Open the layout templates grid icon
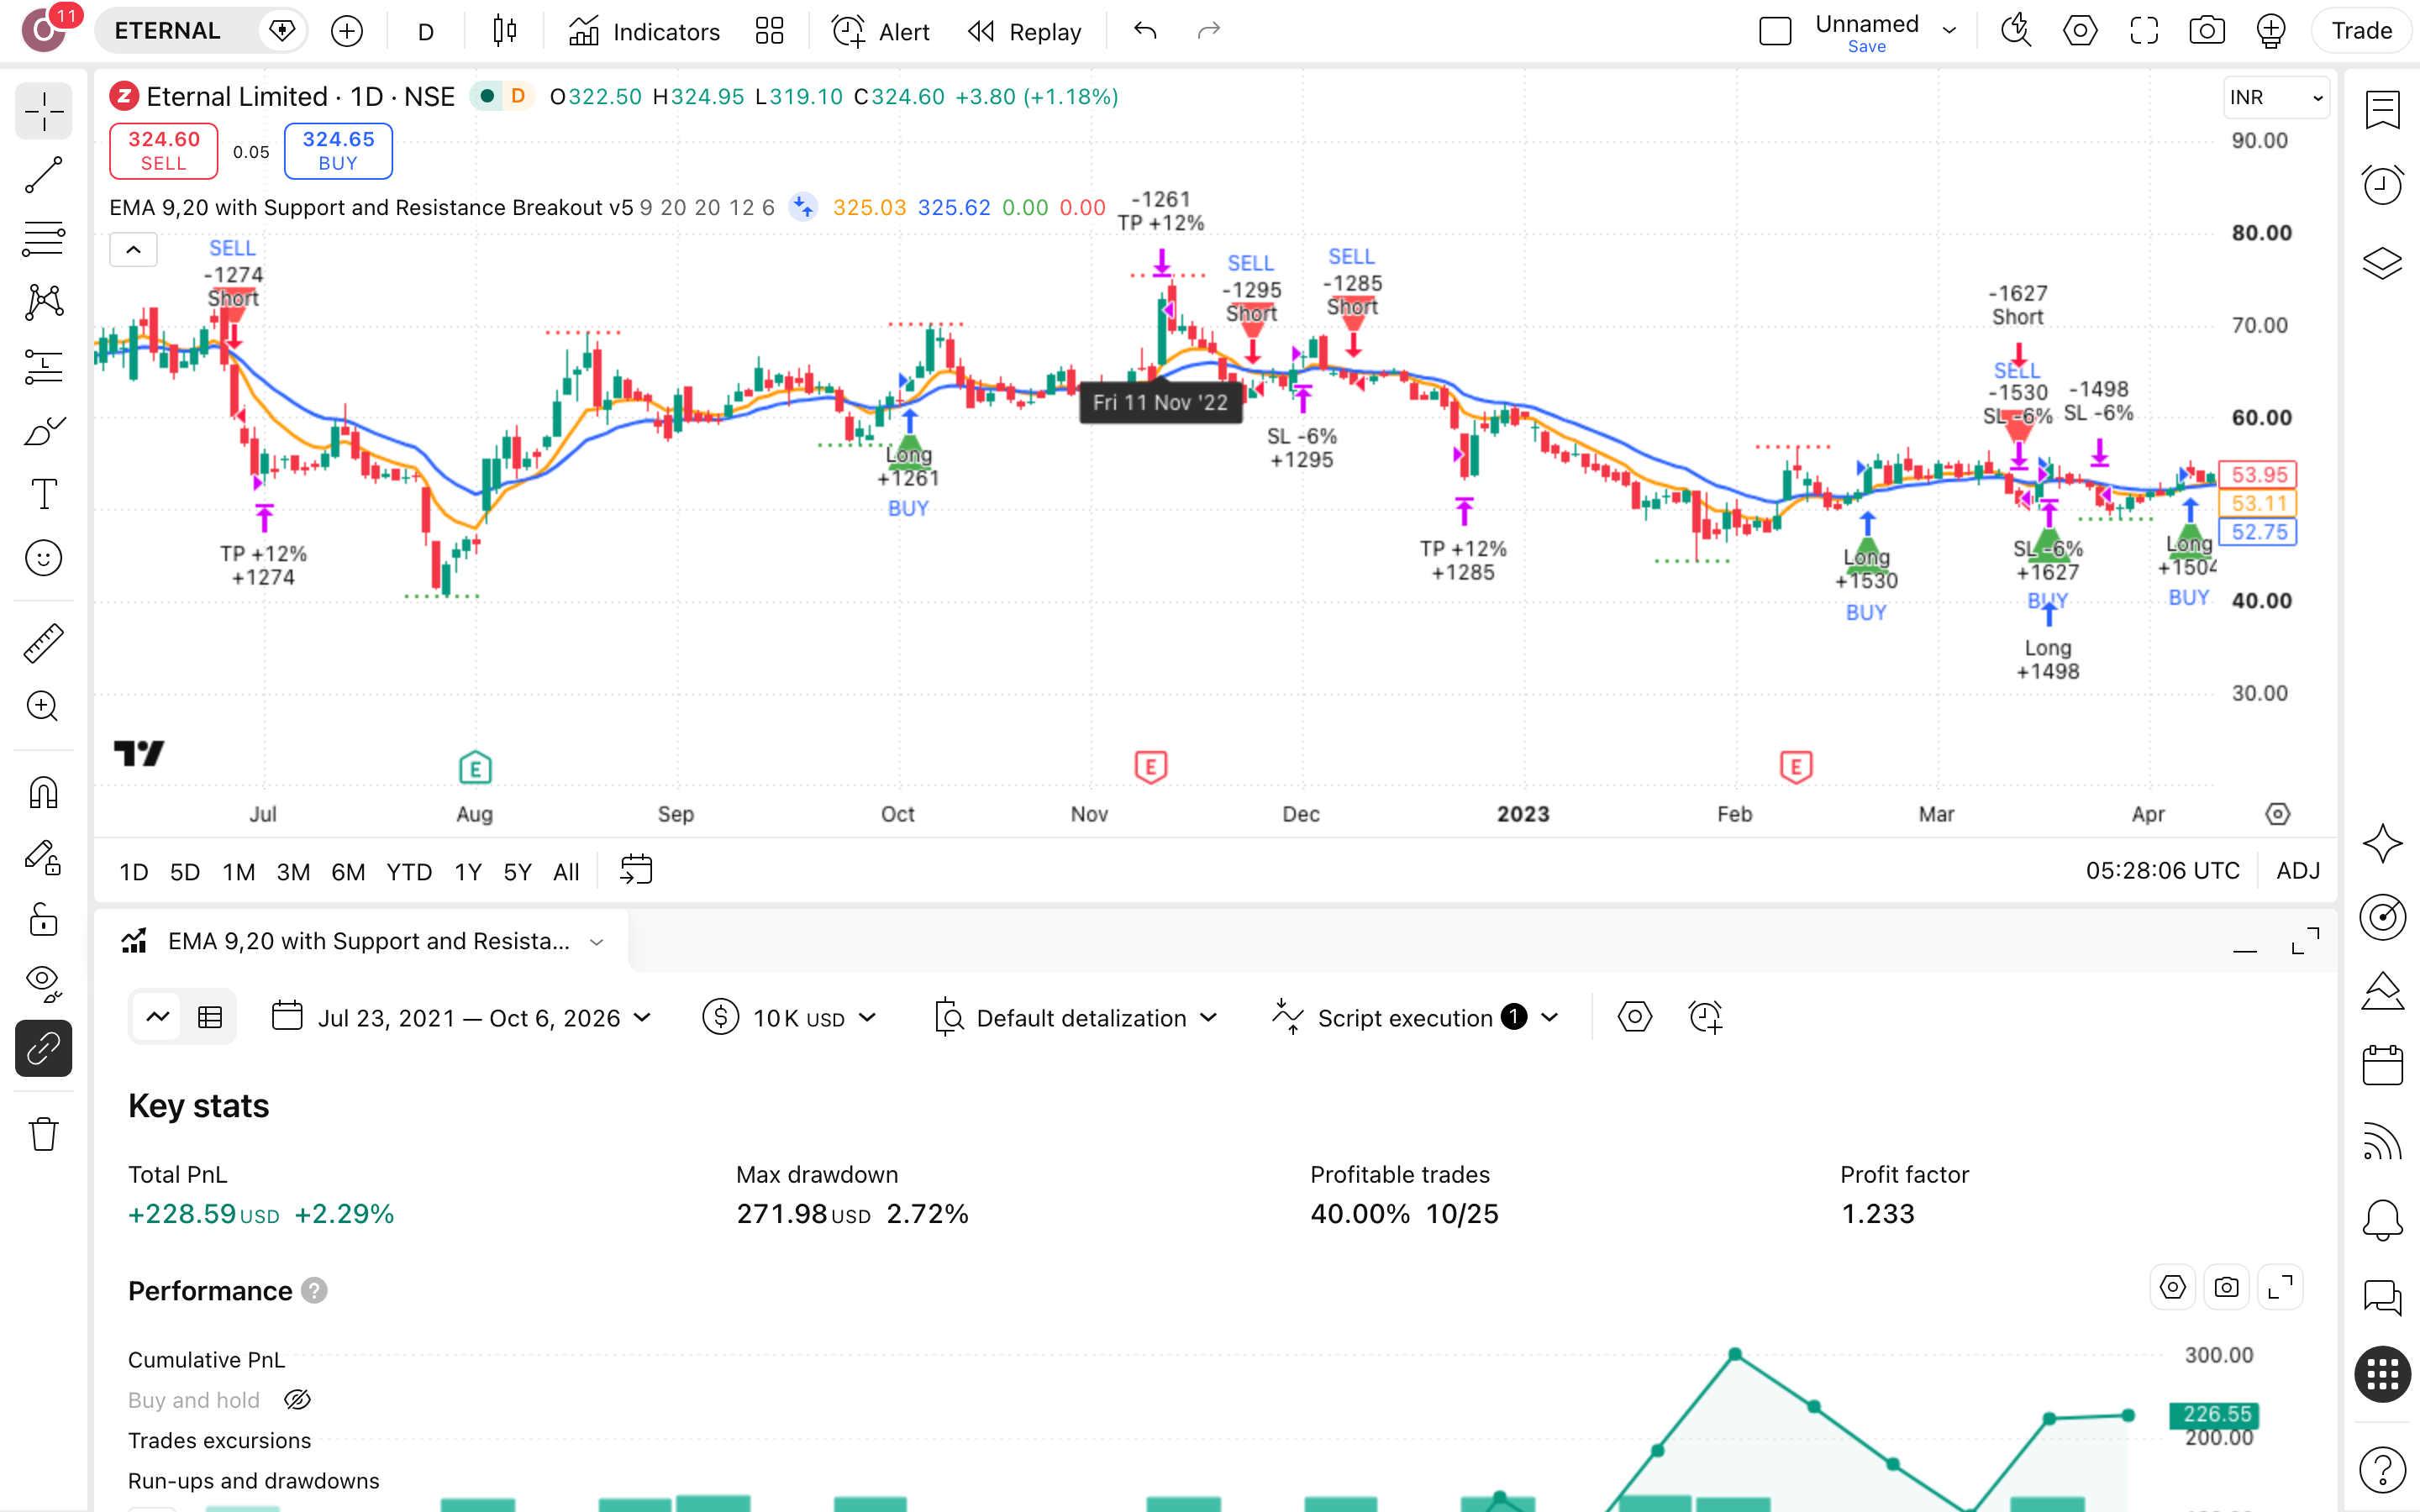 point(769,31)
